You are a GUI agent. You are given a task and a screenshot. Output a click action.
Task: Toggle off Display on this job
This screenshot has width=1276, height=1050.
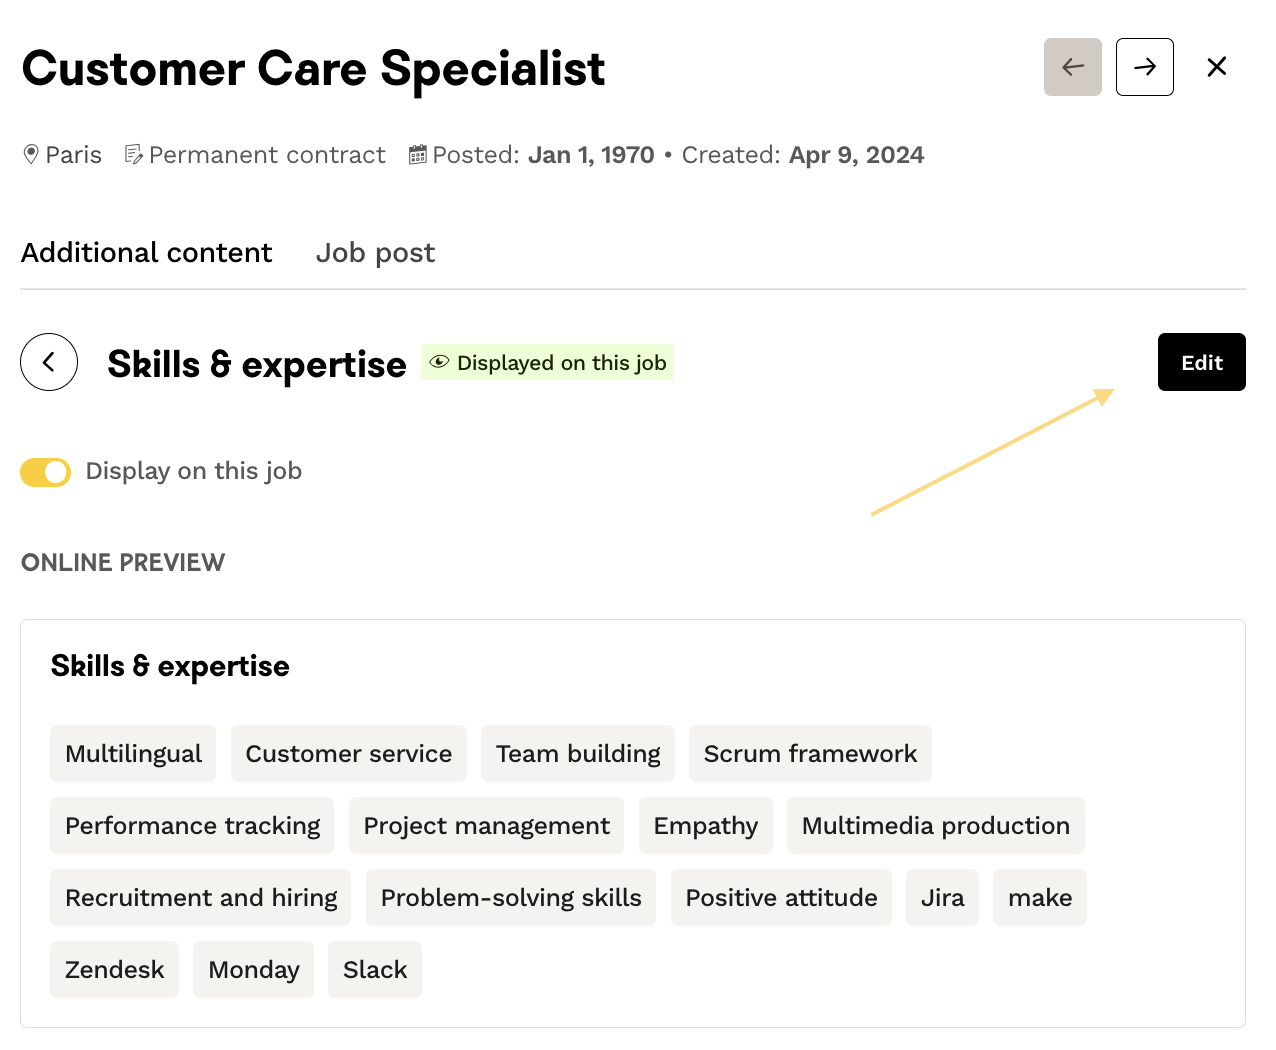click(x=45, y=472)
